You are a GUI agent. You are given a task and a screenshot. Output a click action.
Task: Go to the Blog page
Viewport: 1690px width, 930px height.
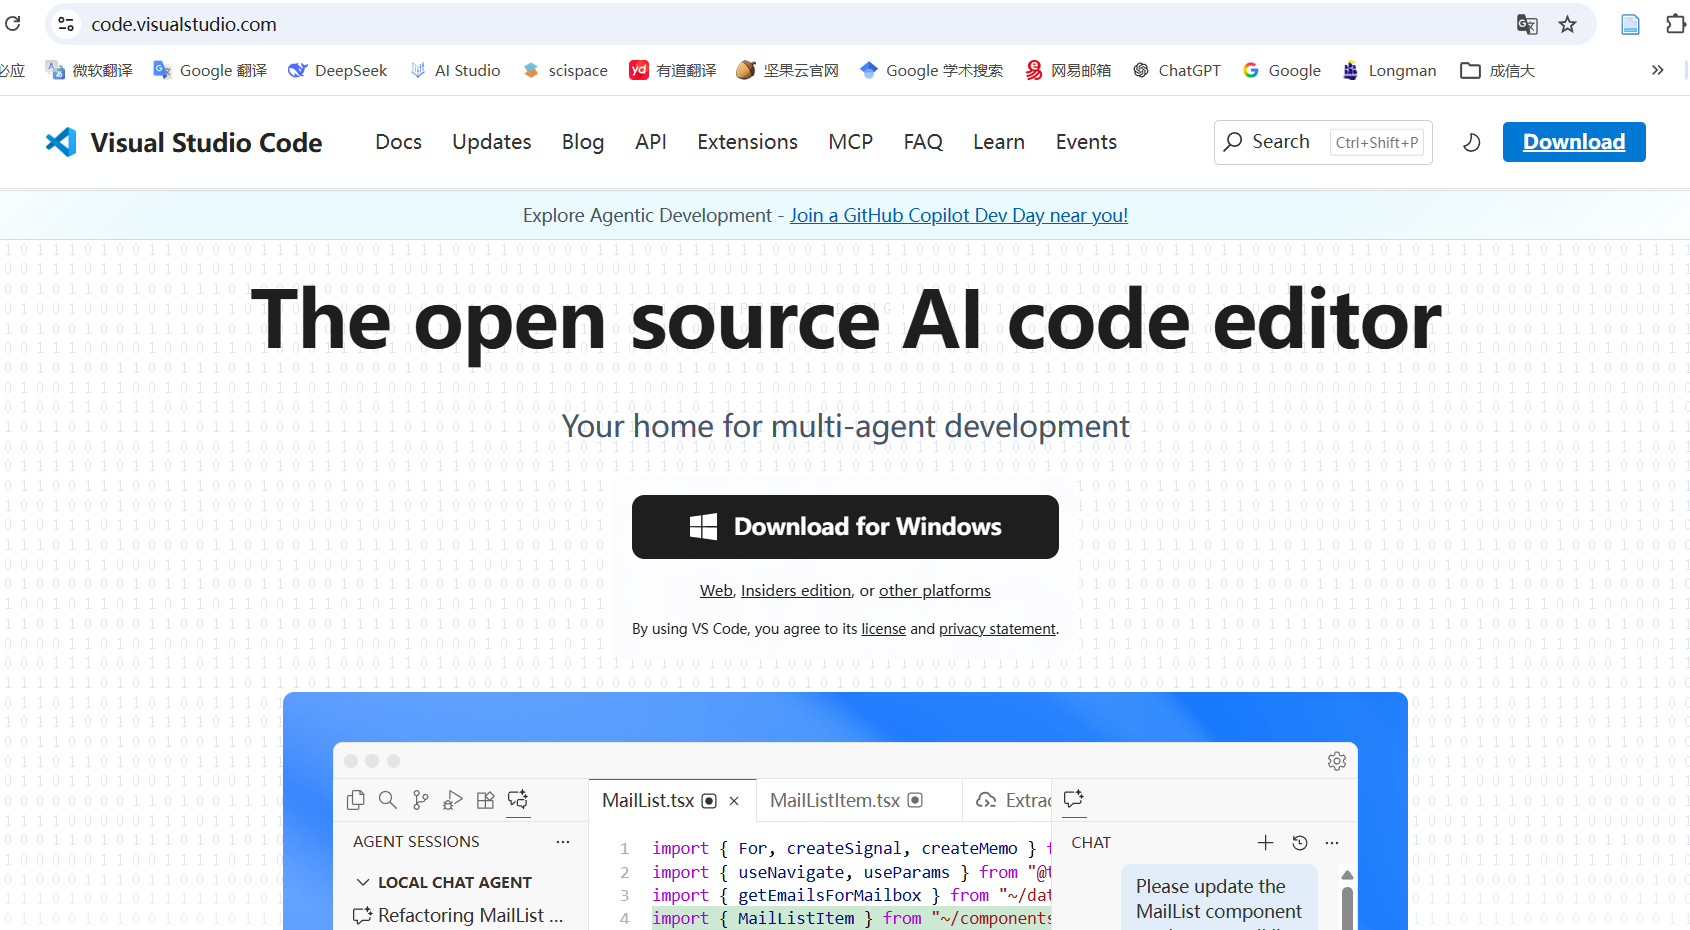click(583, 142)
